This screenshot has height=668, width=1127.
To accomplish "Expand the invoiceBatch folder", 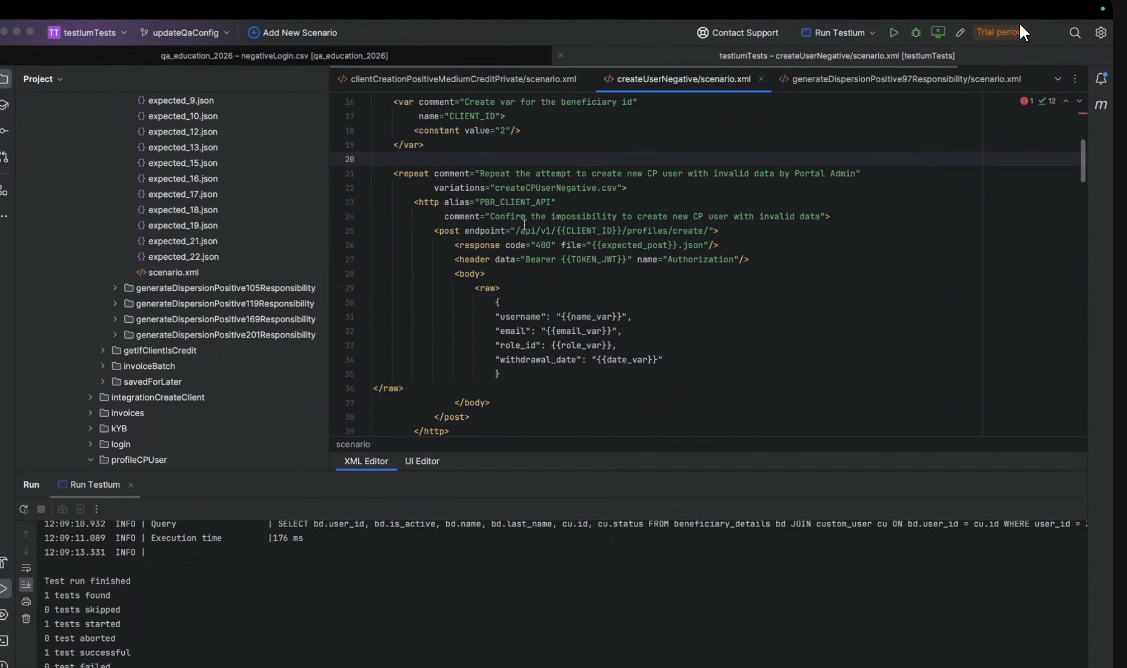I will [103, 366].
